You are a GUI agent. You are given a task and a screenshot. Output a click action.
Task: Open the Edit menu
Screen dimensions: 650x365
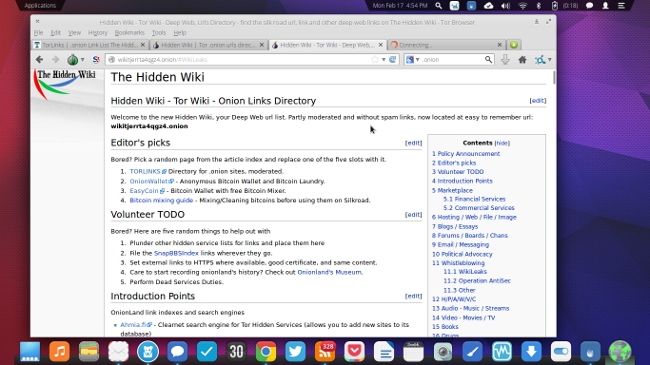click(56, 32)
